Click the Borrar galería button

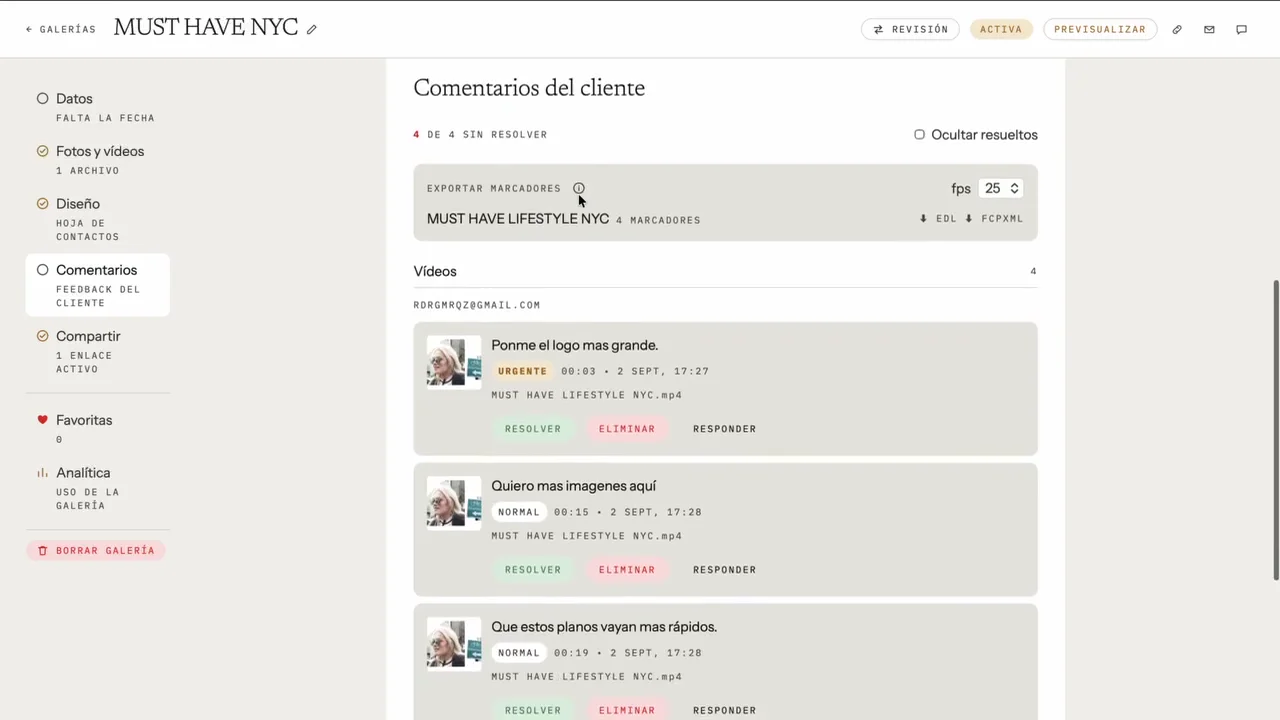(x=96, y=551)
